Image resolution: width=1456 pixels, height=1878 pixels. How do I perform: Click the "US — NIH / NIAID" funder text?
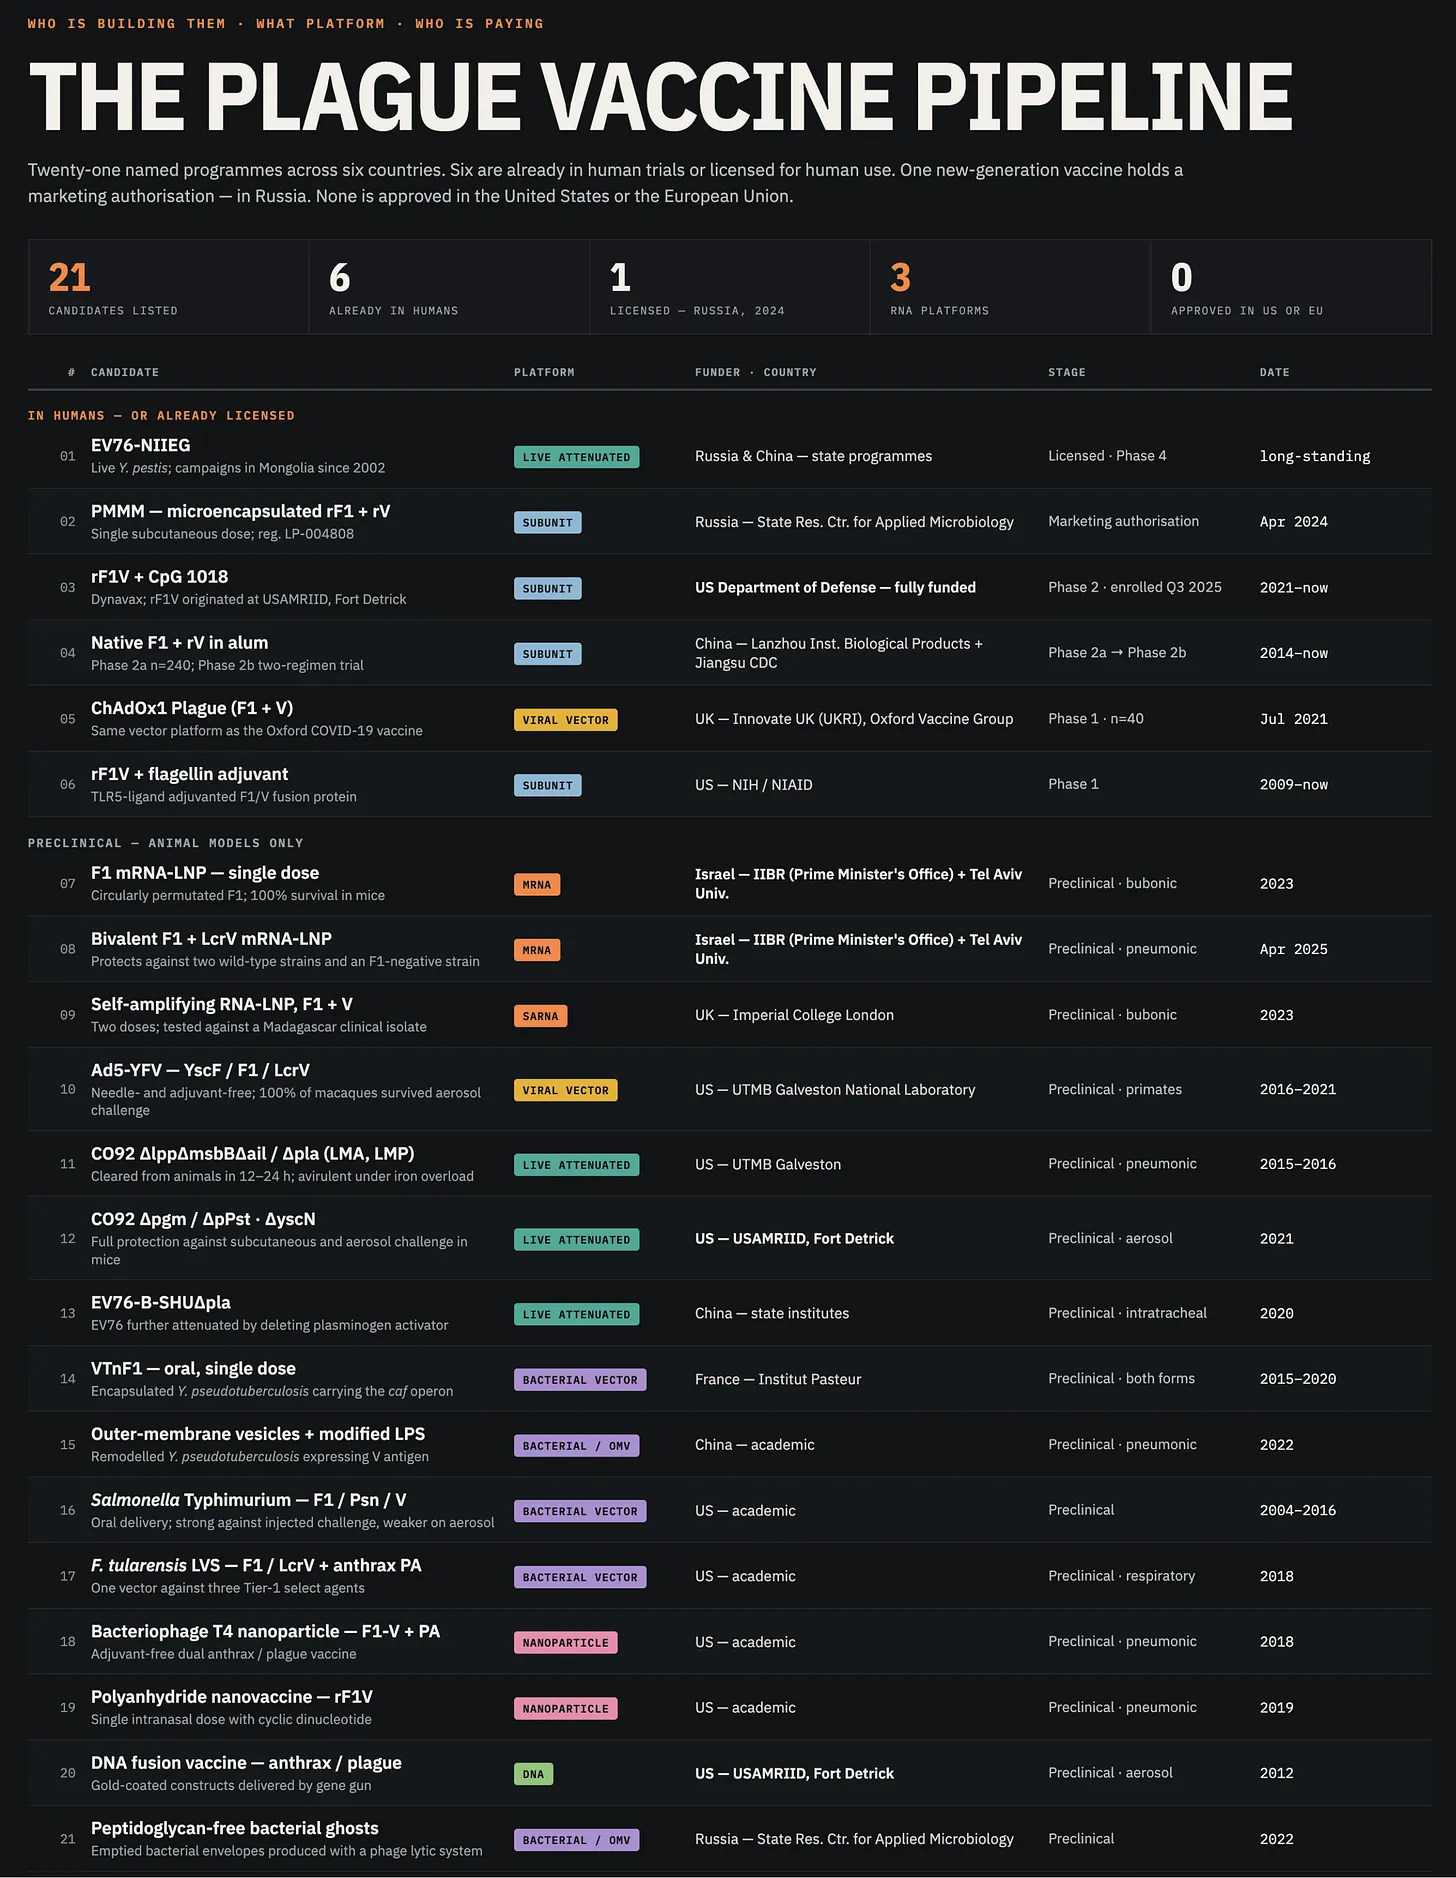[753, 785]
